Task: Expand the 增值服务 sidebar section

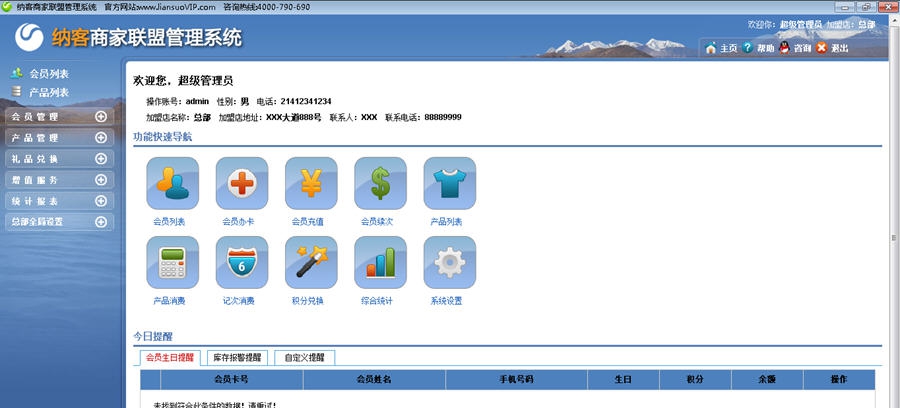Action: 60,180
